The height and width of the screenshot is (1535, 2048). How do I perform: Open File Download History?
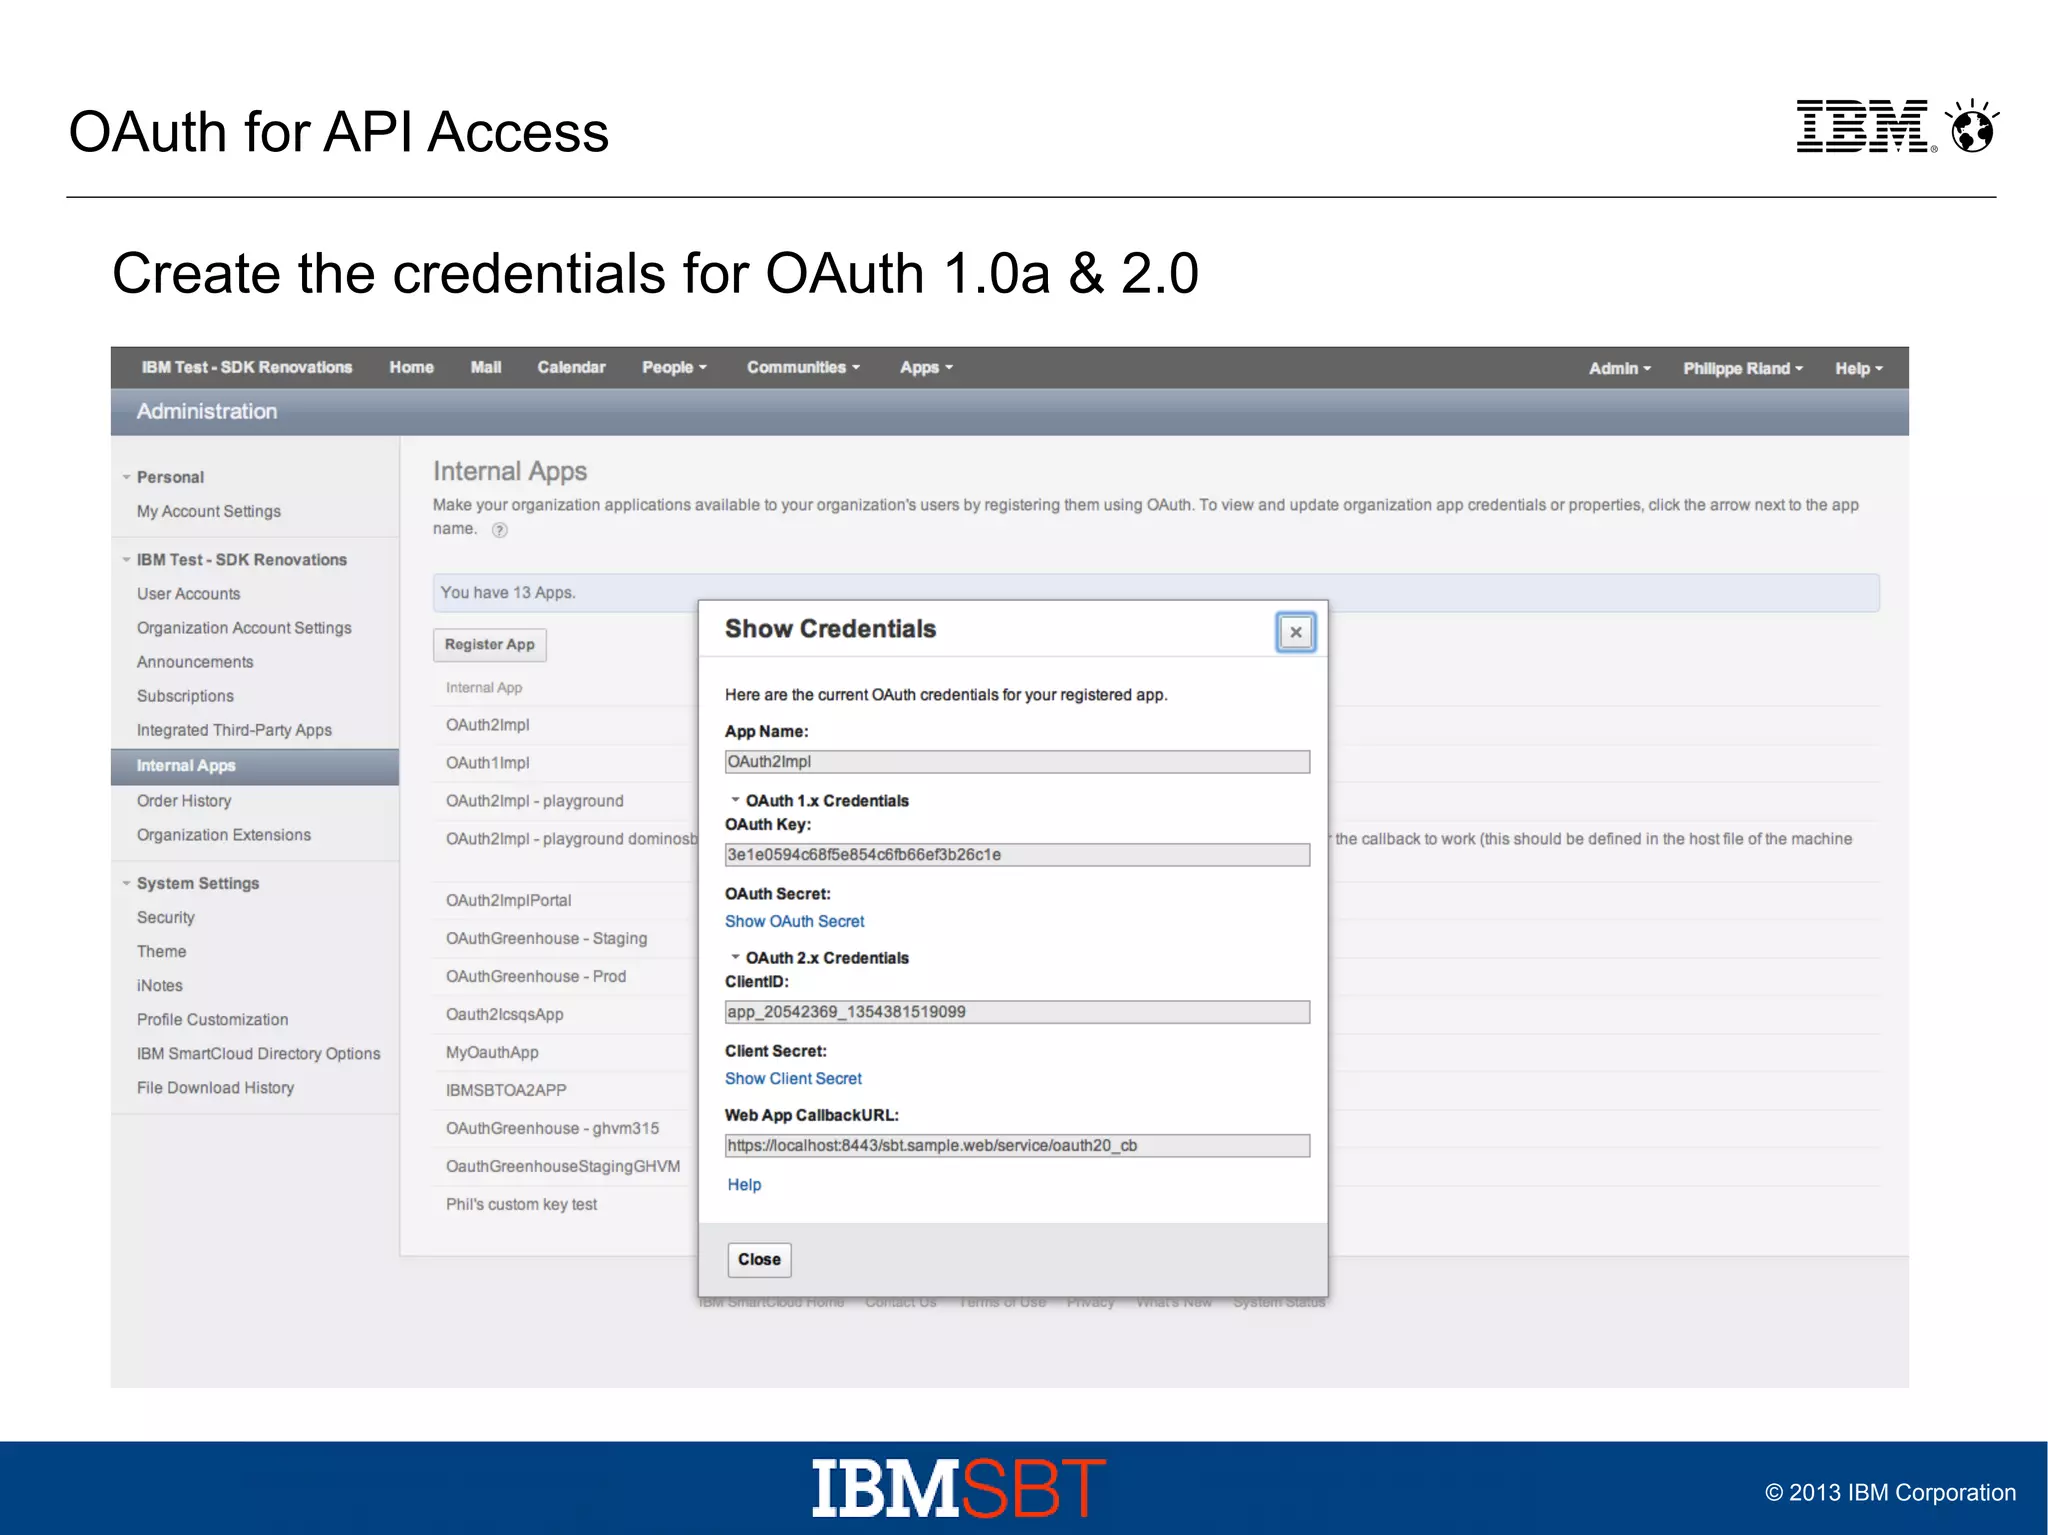pyautogui.click(x=215, y=1087)
